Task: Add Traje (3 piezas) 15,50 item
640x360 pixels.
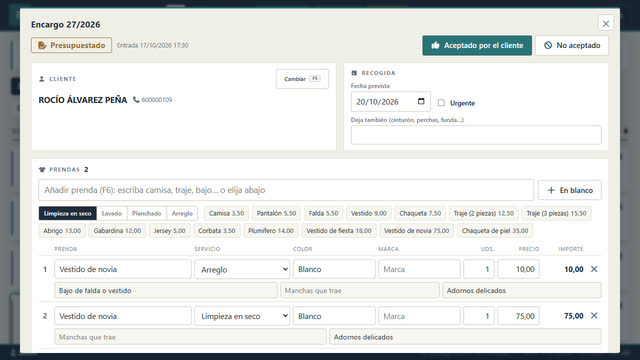Action: tap(556, 213)
